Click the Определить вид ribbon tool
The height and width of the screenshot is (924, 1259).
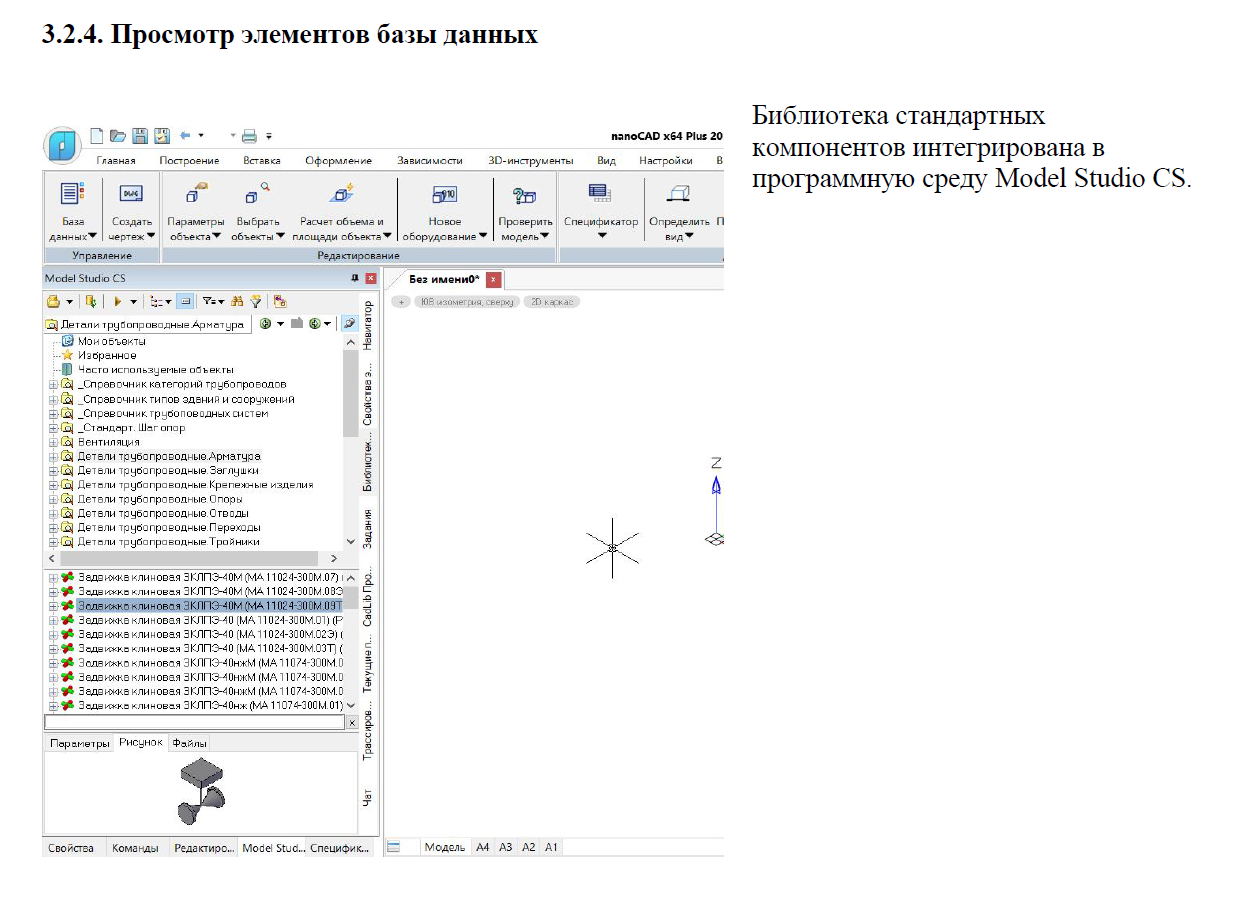[679, 211]
